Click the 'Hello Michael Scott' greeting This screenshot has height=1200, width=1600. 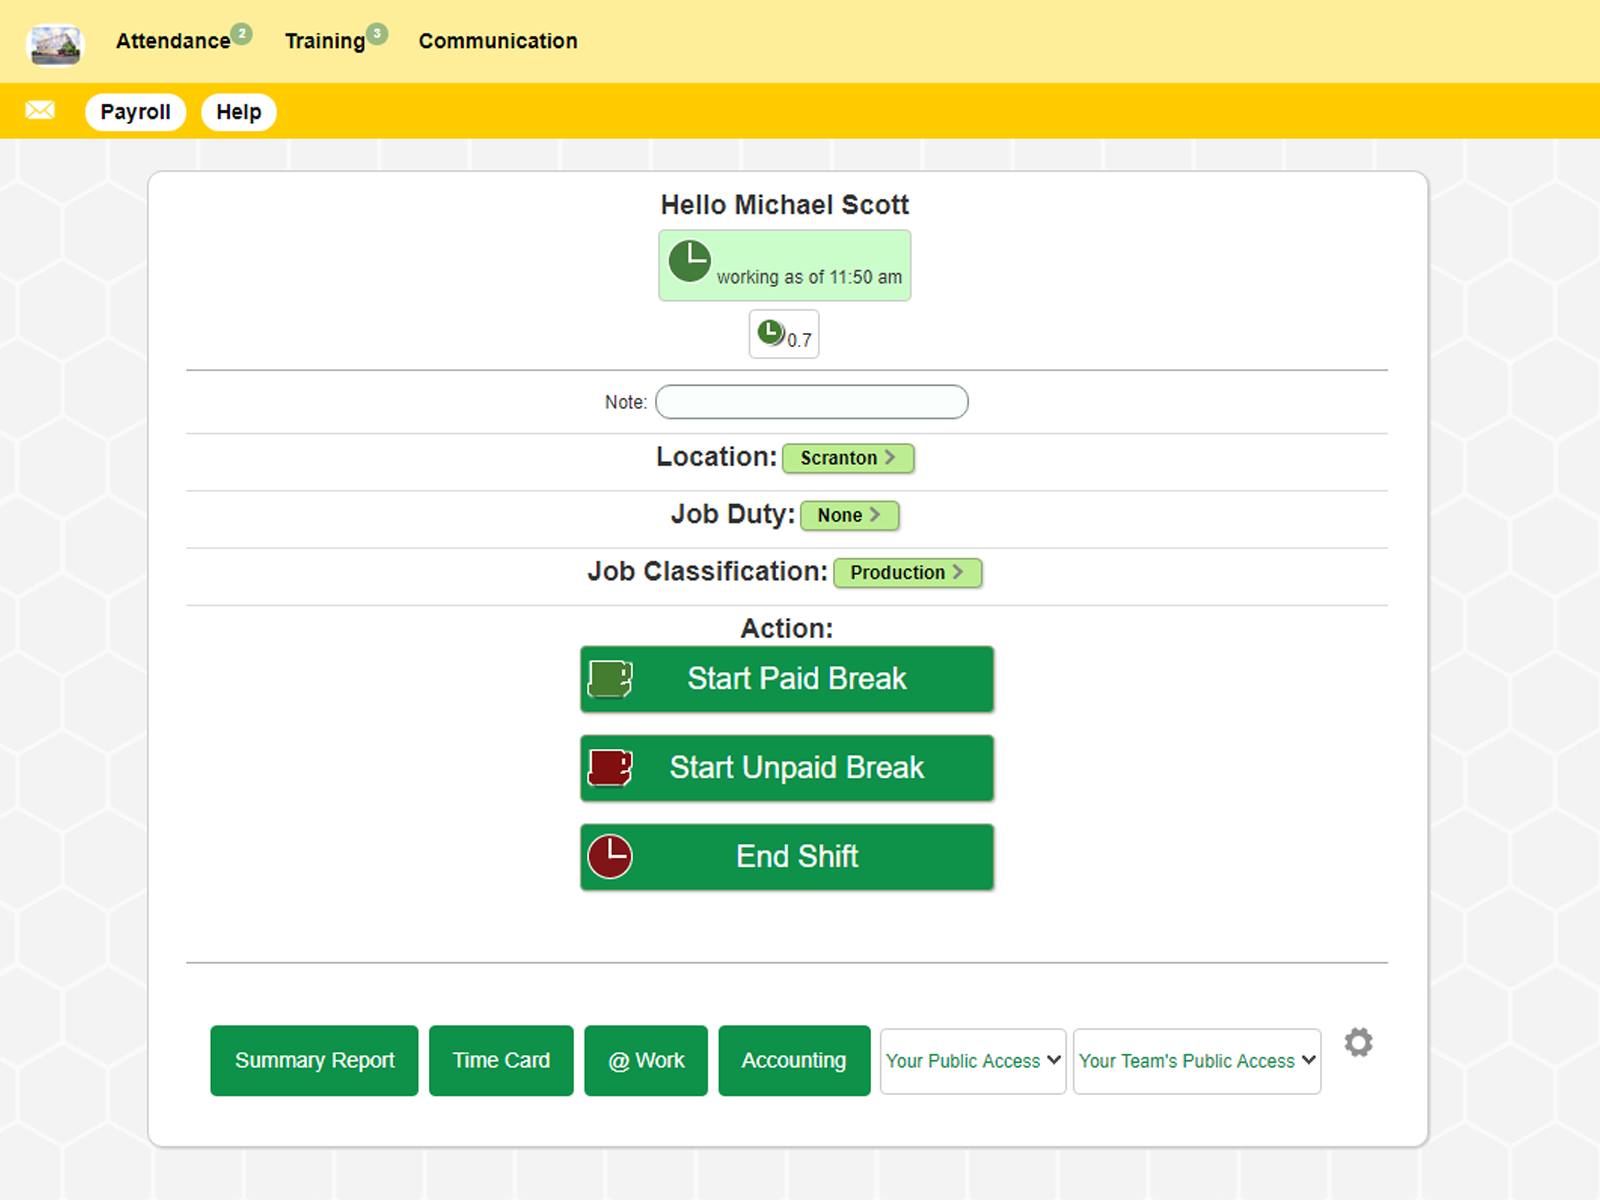tap(785, 205)
